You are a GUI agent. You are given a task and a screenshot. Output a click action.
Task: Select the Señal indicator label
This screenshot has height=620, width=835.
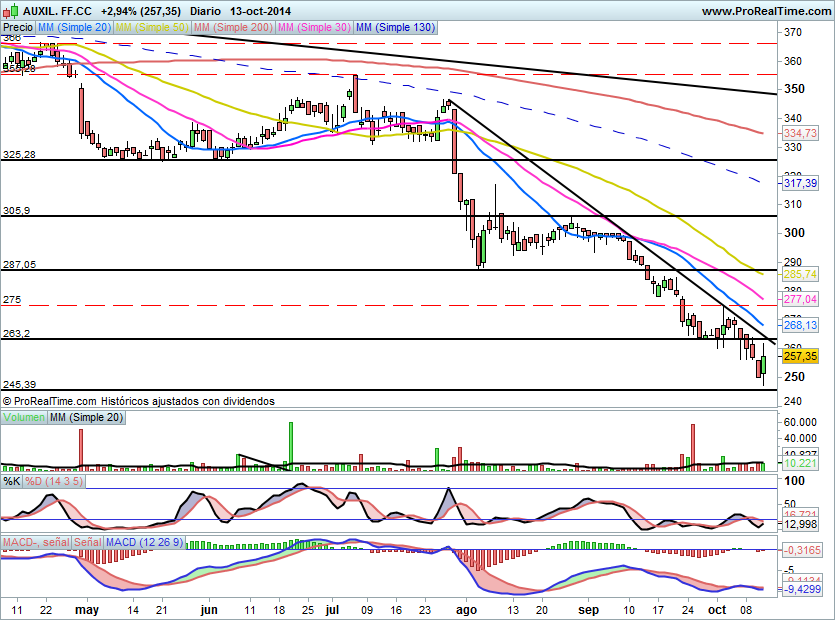click(88, 542)
